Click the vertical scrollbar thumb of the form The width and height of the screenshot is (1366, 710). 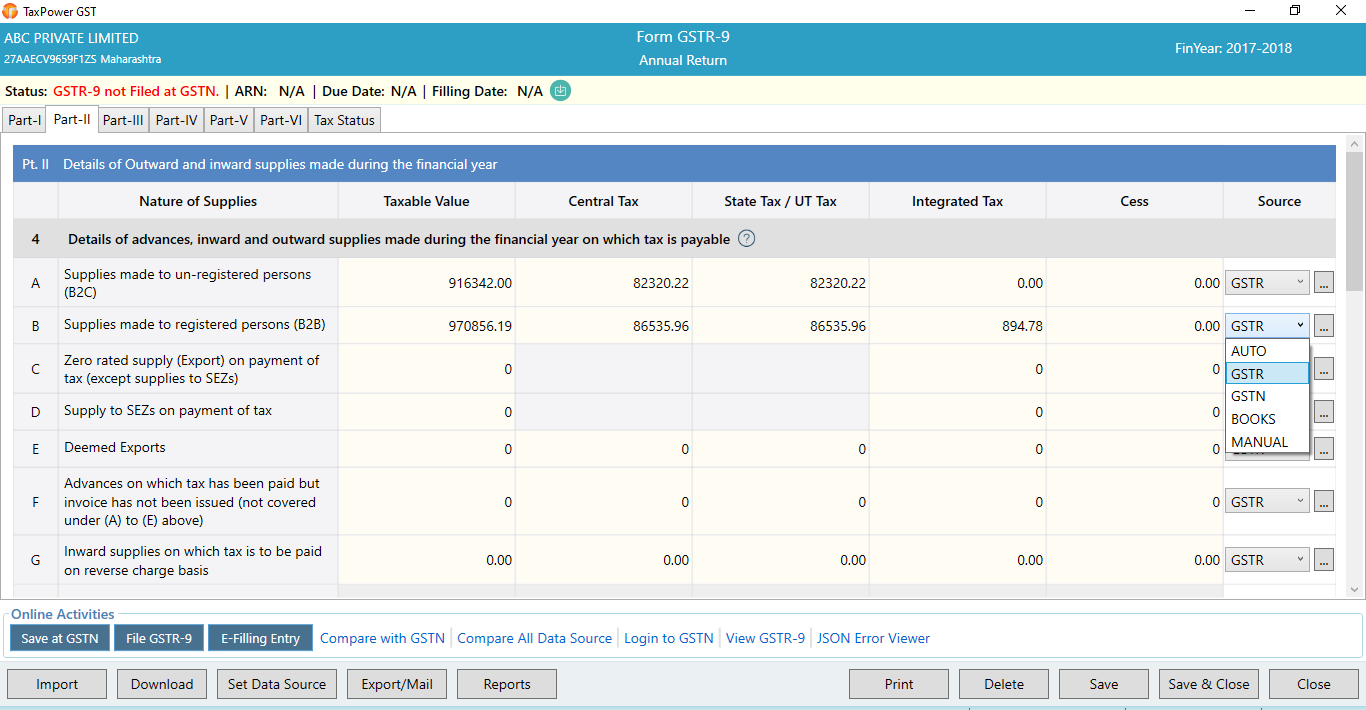[x=1355, y=220]
